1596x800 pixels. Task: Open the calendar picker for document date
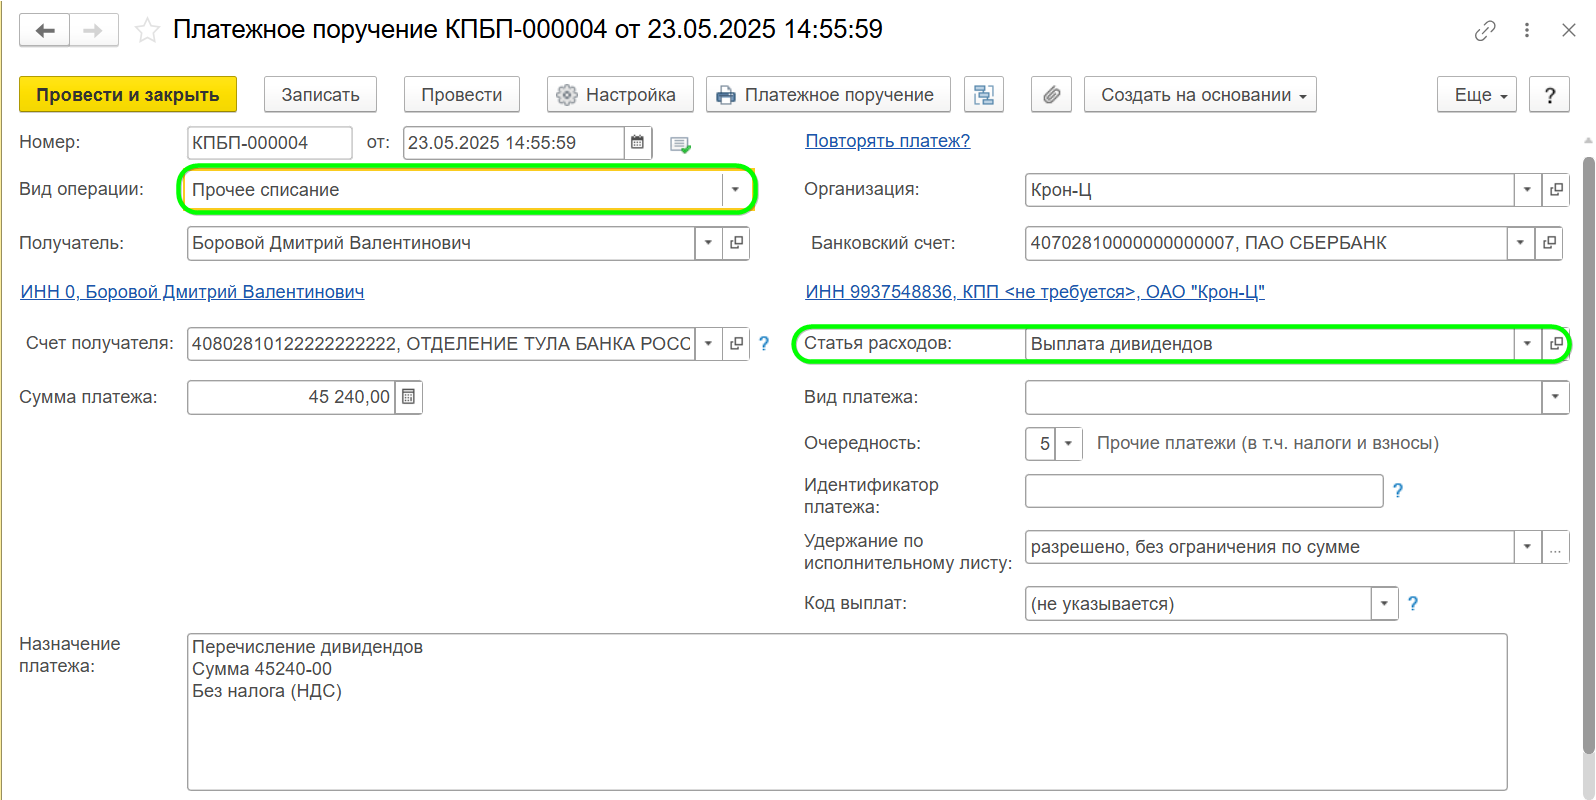637,143
